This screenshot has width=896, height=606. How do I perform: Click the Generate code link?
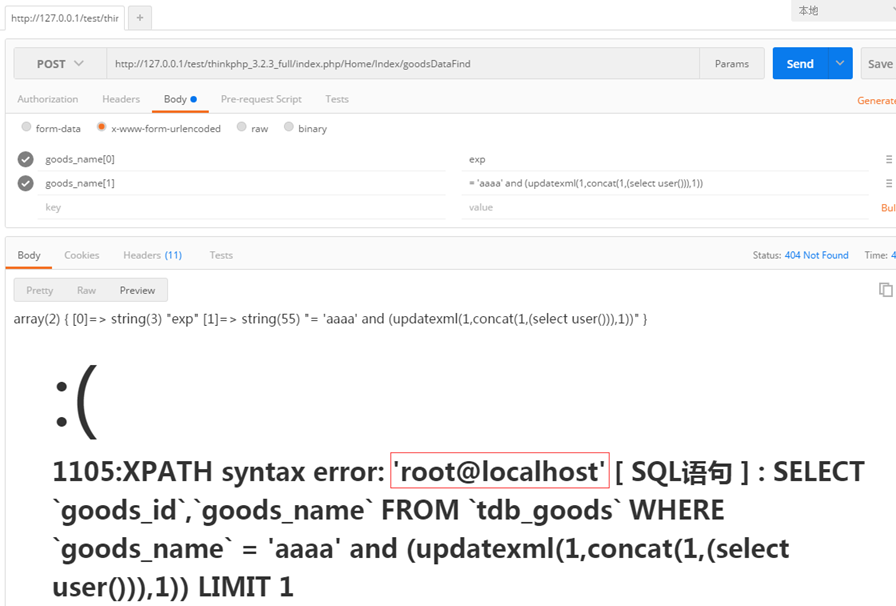876,101
